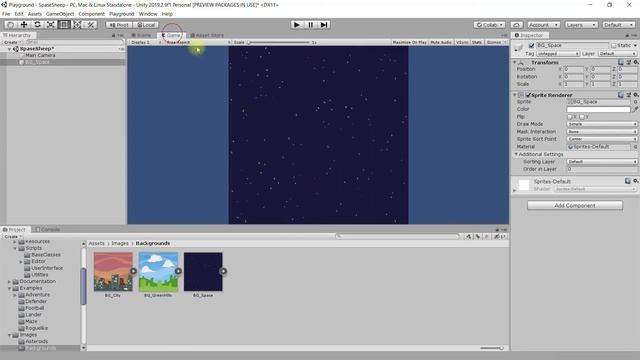Open Transform component gear menu
This screenshot has height=360, width=640.
(x=636, y=62)
